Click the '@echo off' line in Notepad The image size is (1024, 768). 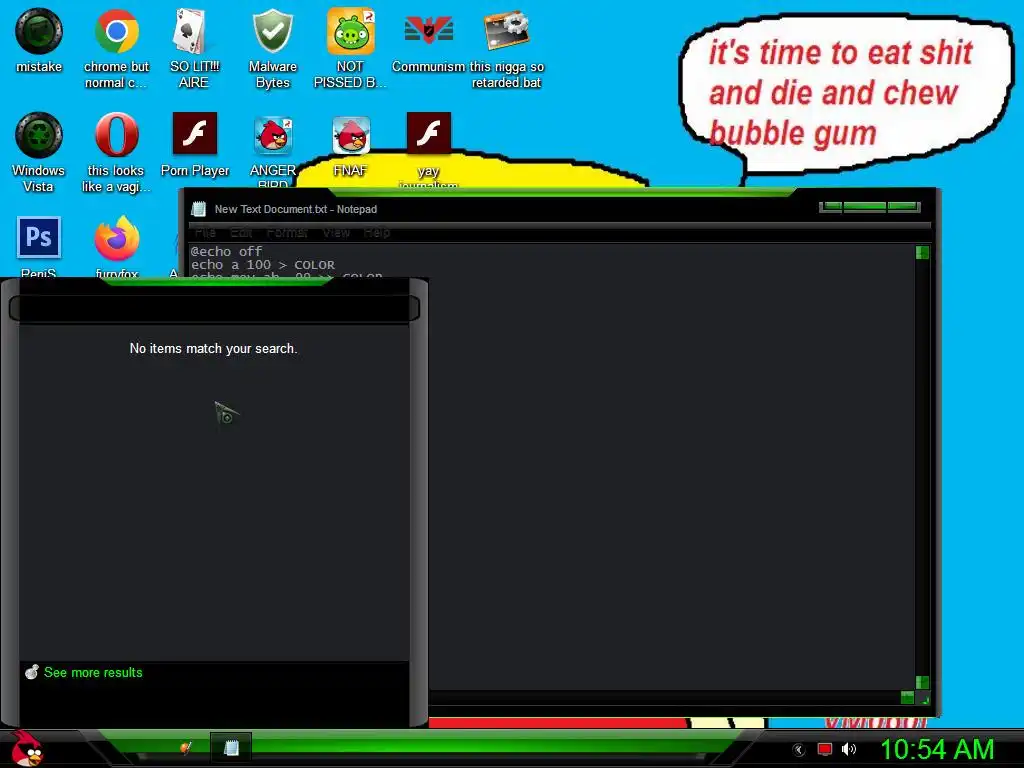(226, 251)
